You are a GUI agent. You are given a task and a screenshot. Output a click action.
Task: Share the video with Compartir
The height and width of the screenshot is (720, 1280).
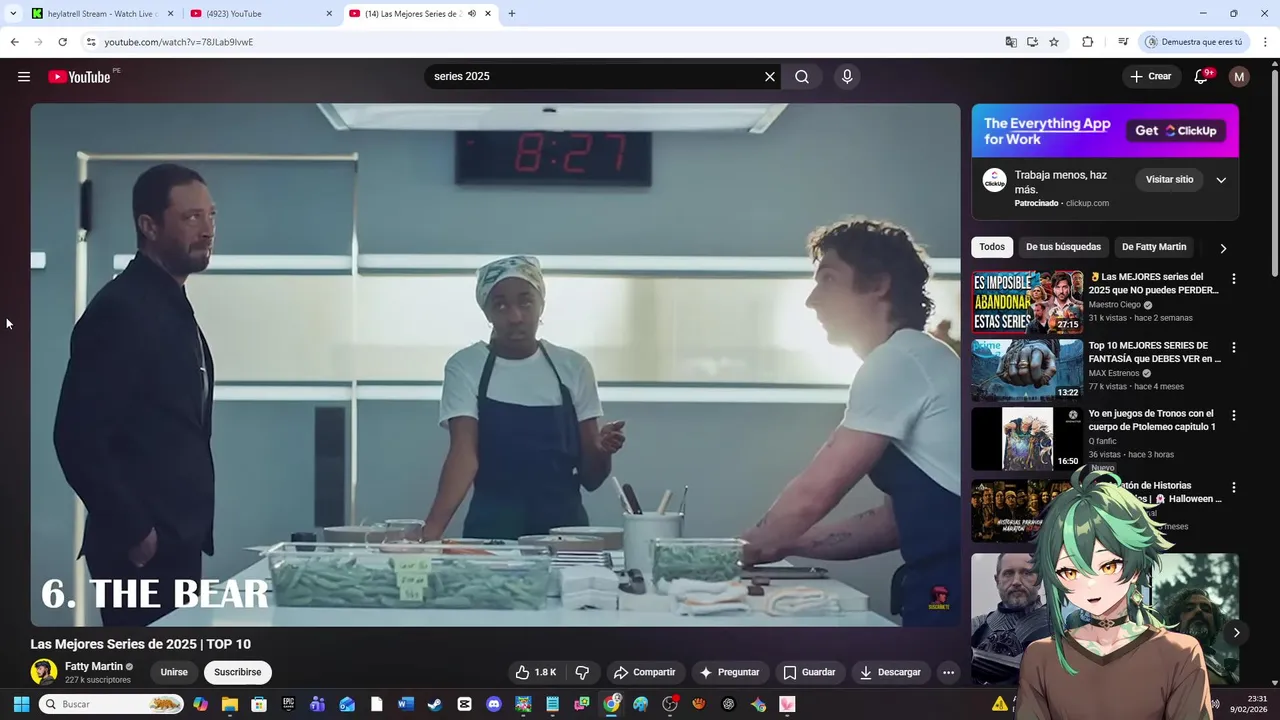(645, 673)
